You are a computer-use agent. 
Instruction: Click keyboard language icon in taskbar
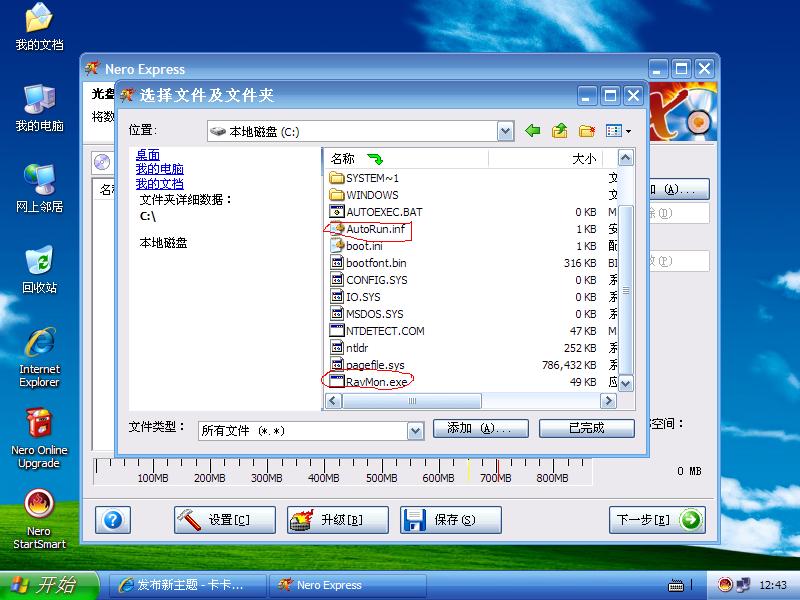click(676, 585)
